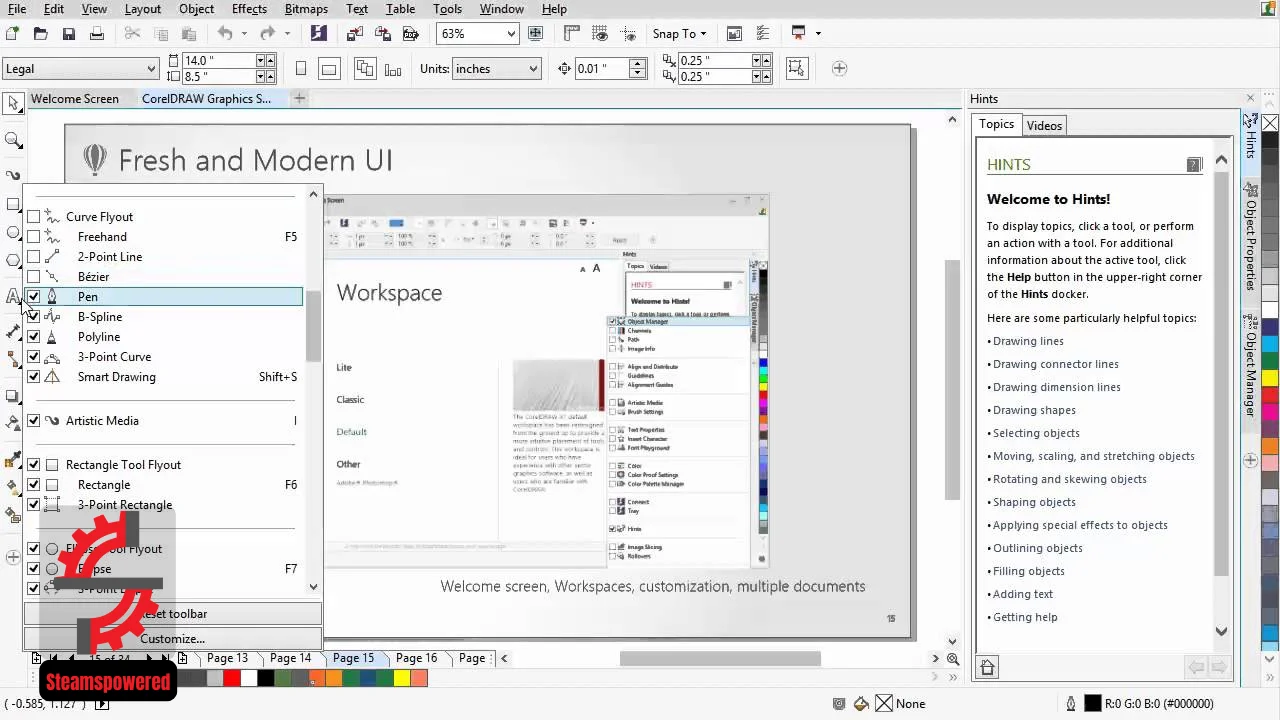Click the Treat as filled icon

click(x=796, y=69)
